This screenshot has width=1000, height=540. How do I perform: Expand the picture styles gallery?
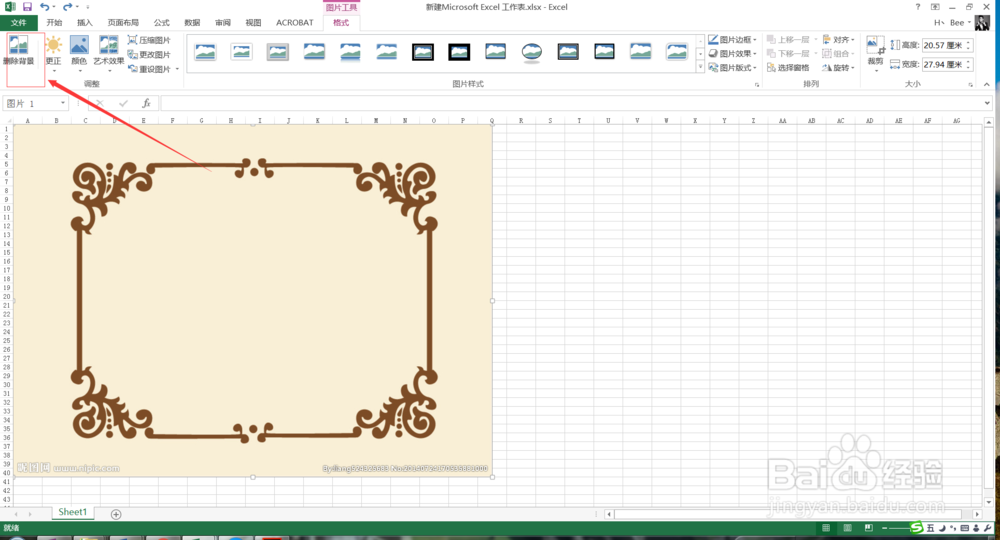700,66
